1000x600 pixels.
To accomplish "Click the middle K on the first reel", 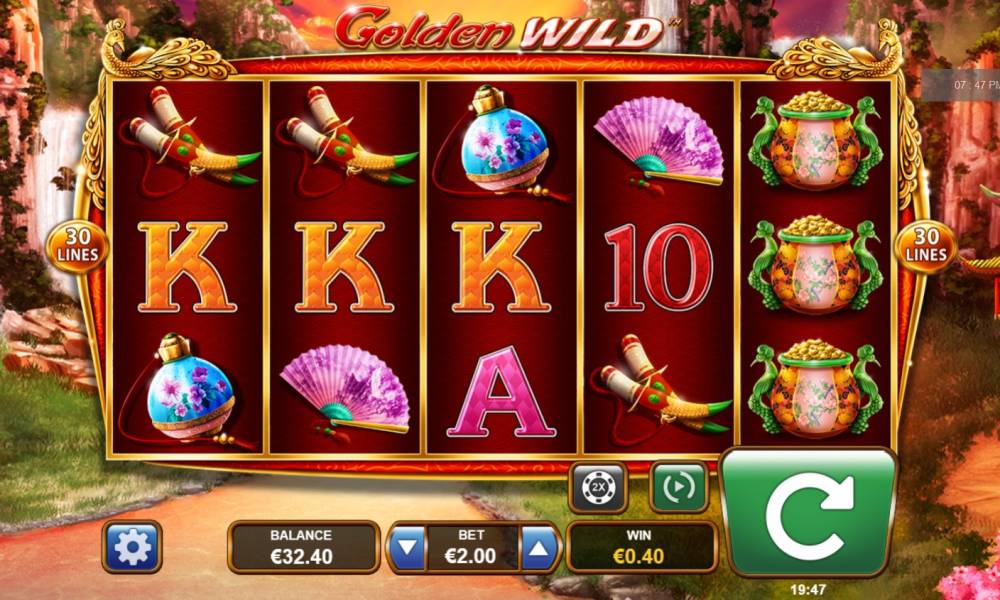I will [x=187, y=267].
